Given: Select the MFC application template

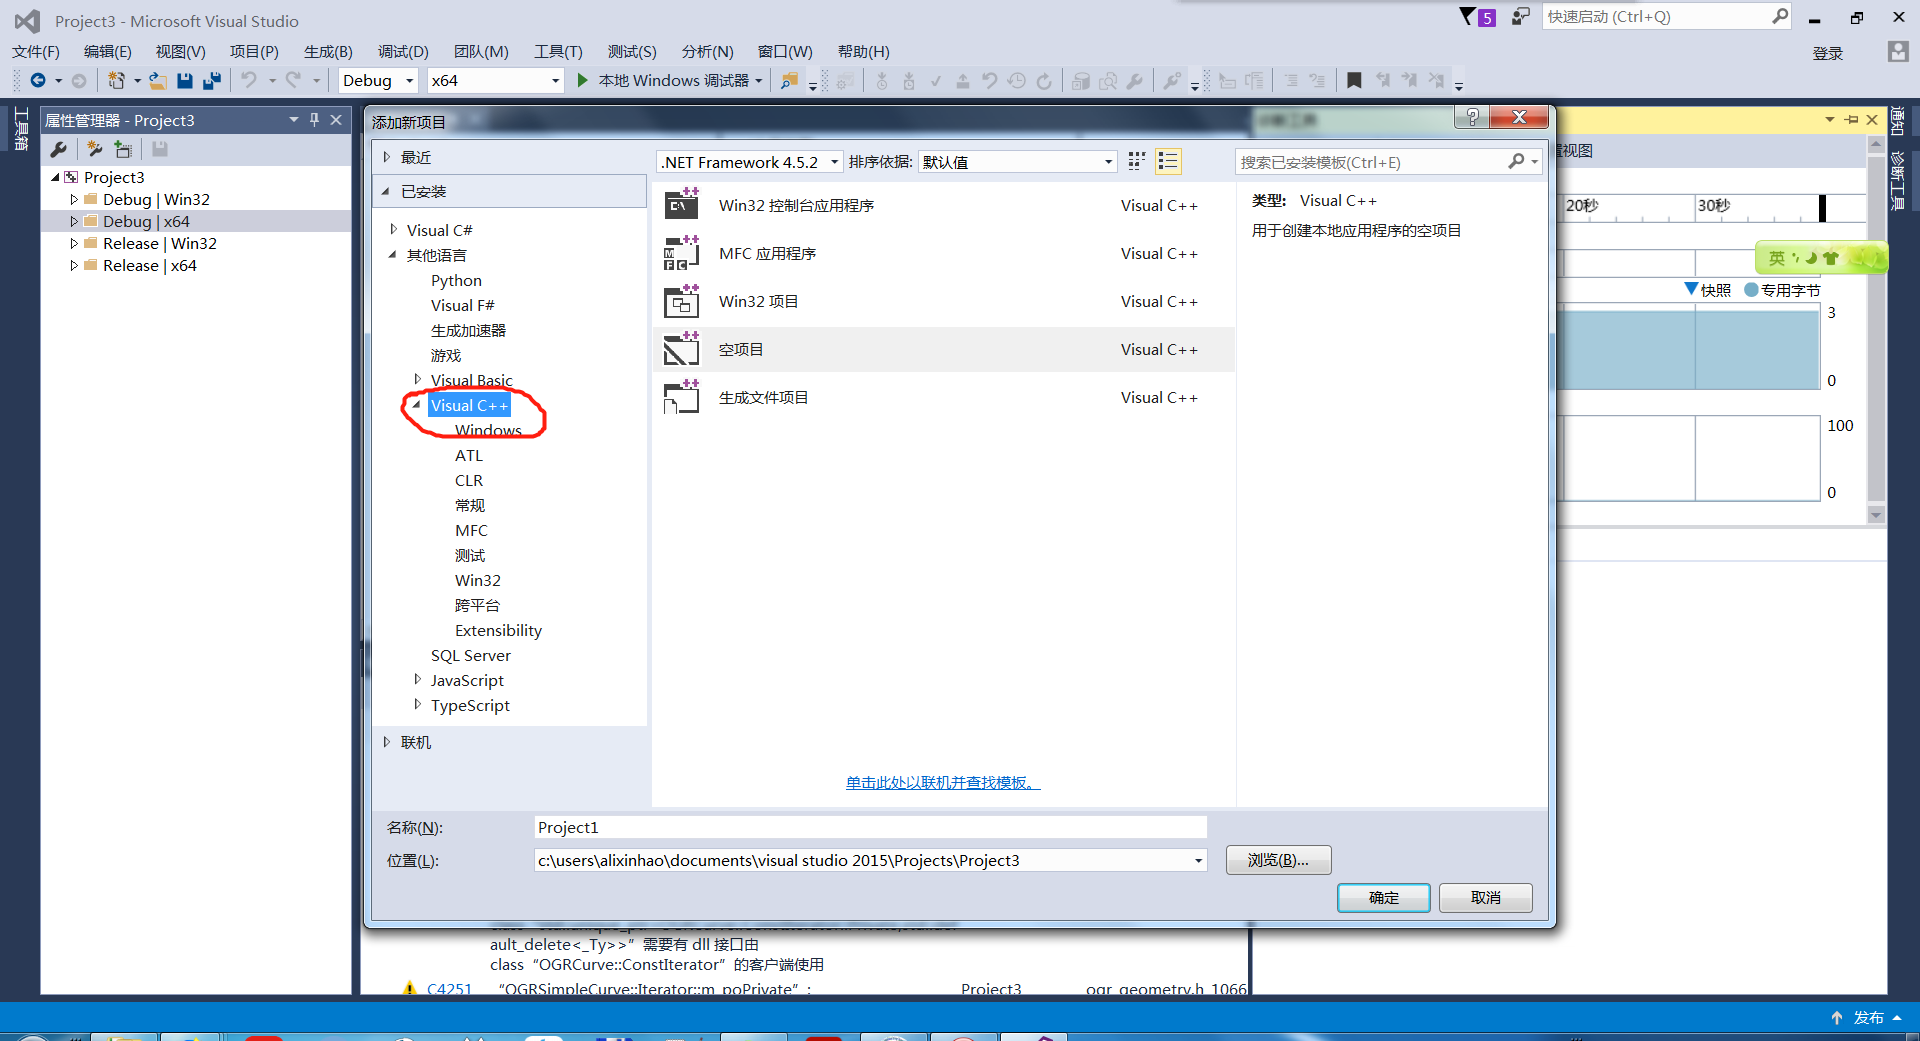Looking at the screenshot, I should (943, 254).
